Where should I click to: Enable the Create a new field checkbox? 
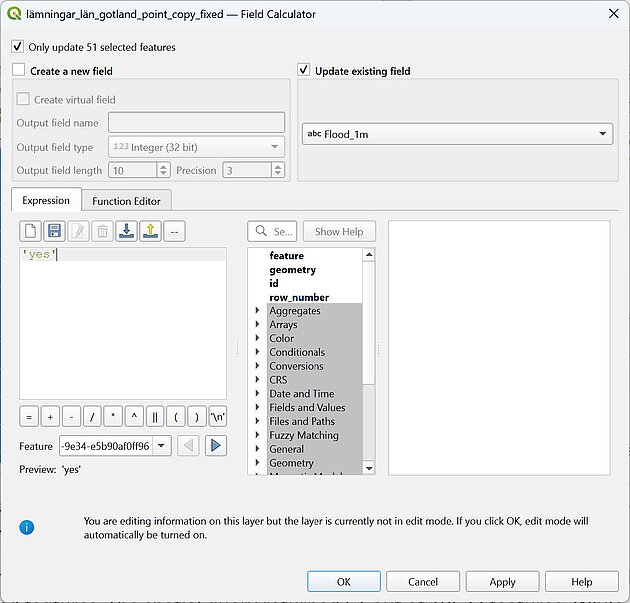[x=18, y=70]
